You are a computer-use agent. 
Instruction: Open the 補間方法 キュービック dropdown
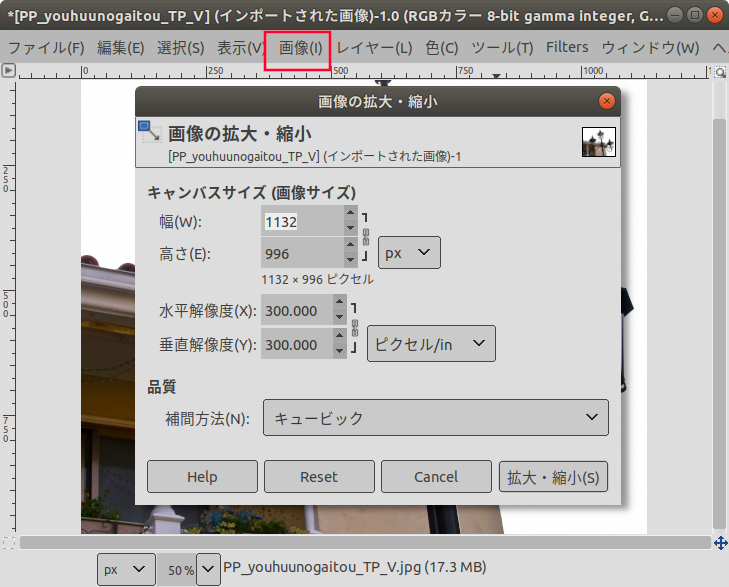[x=436, y=417]
